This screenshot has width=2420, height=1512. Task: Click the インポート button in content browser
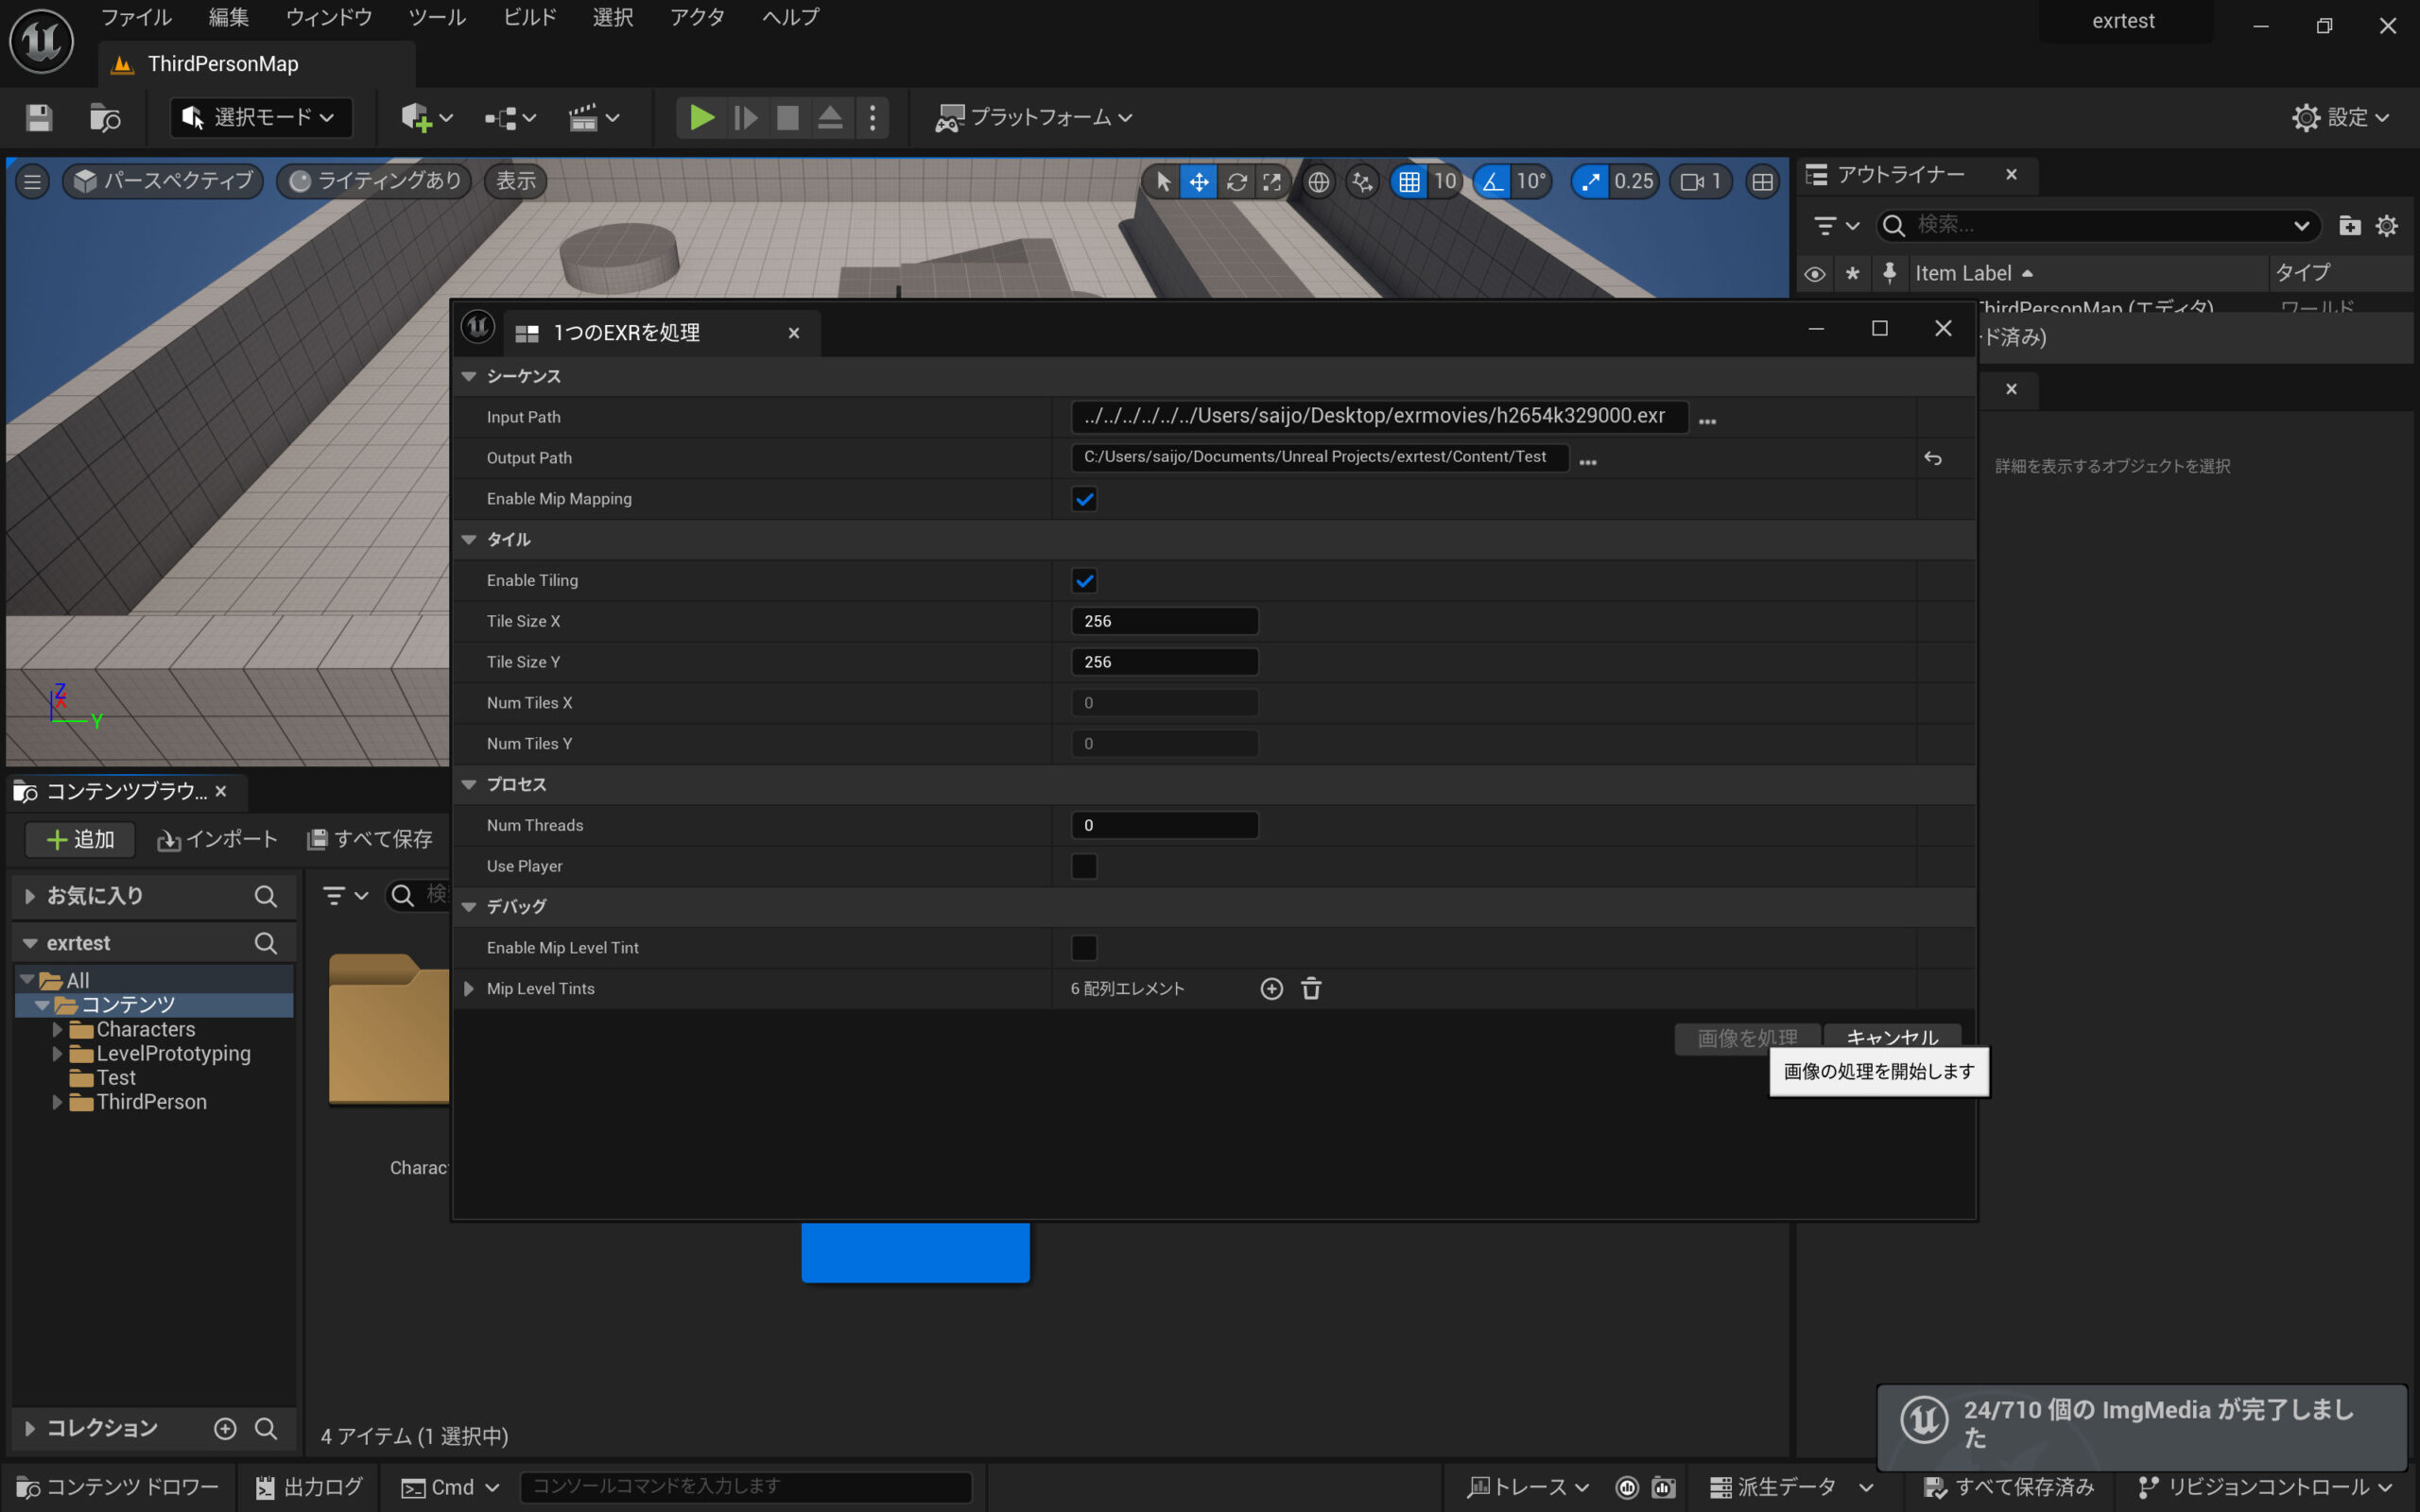217,839
